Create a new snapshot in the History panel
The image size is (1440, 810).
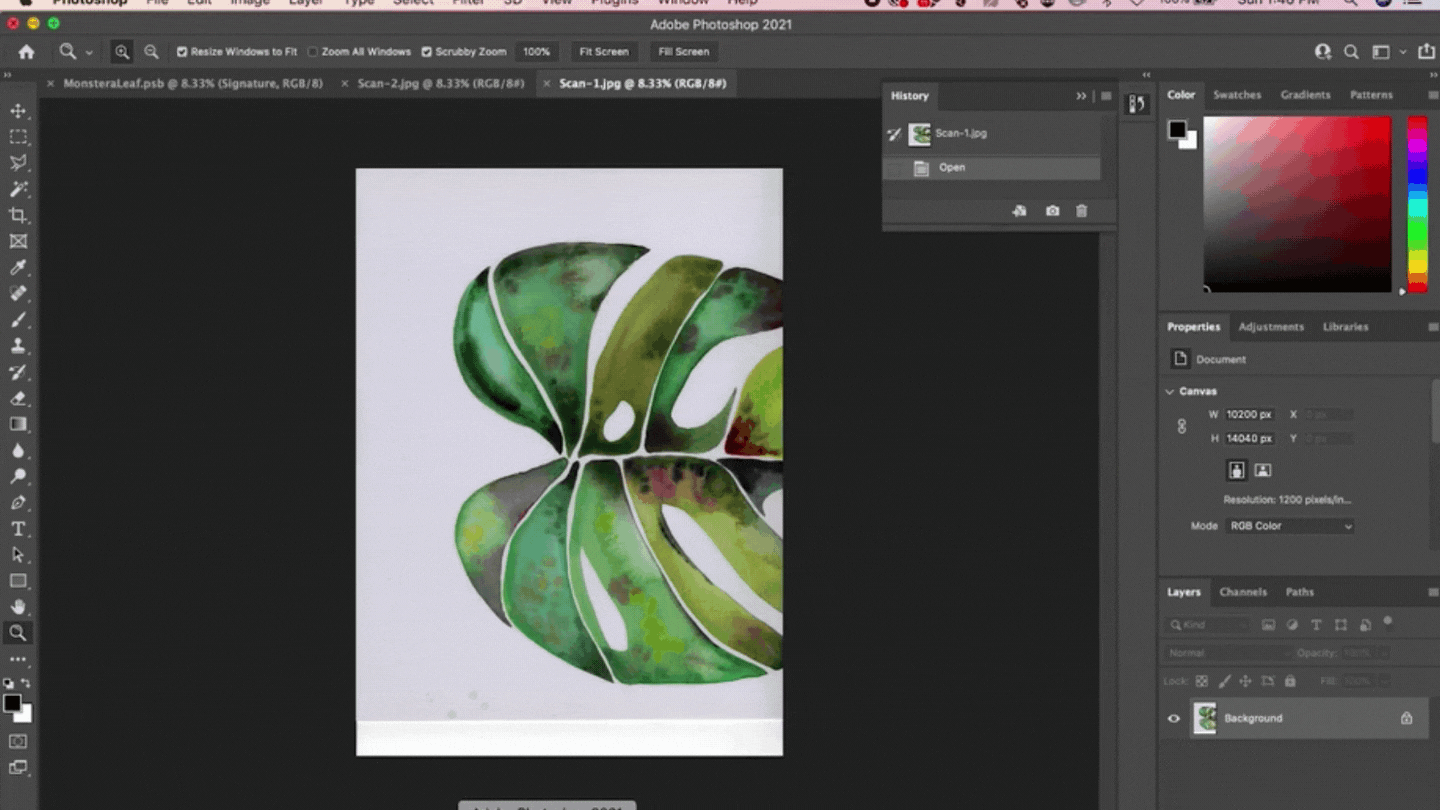pyautogui.click(x=1052, y=211)
